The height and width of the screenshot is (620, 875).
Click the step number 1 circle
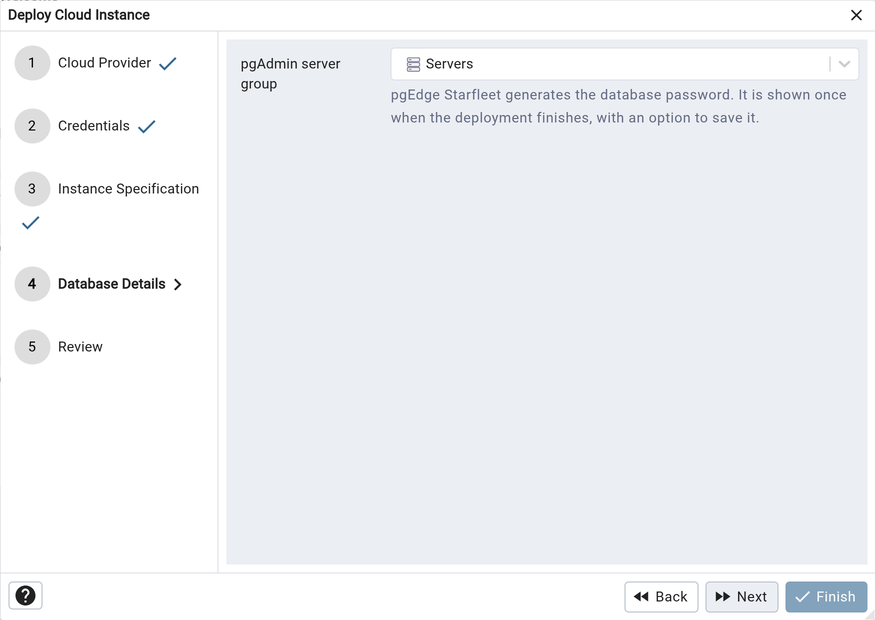(32, 63)
